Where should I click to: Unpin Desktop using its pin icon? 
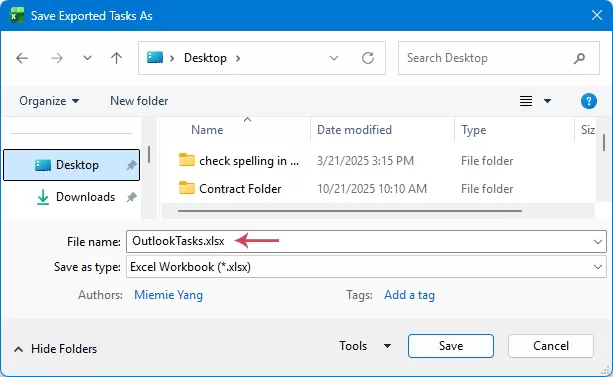click(132, 165)
